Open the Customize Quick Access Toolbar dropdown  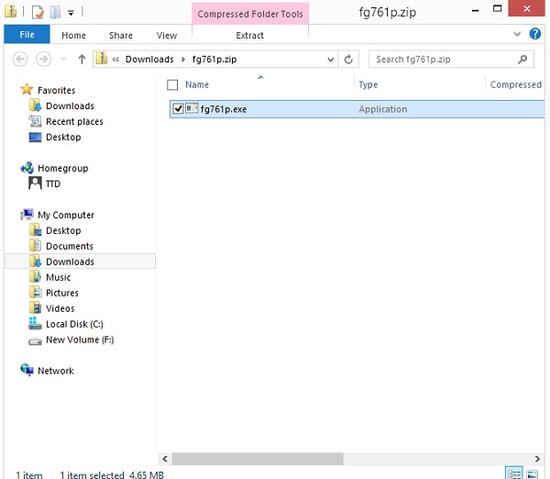coord(71,13)
